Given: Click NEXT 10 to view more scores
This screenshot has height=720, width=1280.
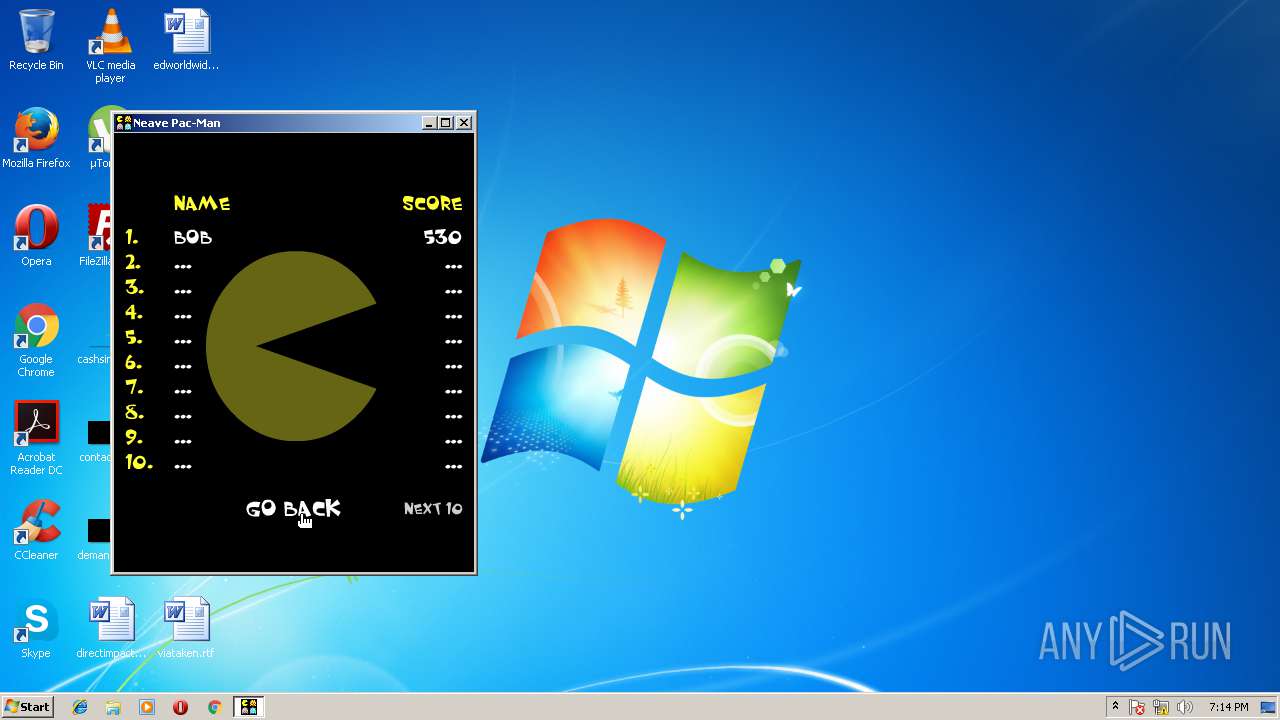Looking at the screenshot, I should click(x=433, y=508).
